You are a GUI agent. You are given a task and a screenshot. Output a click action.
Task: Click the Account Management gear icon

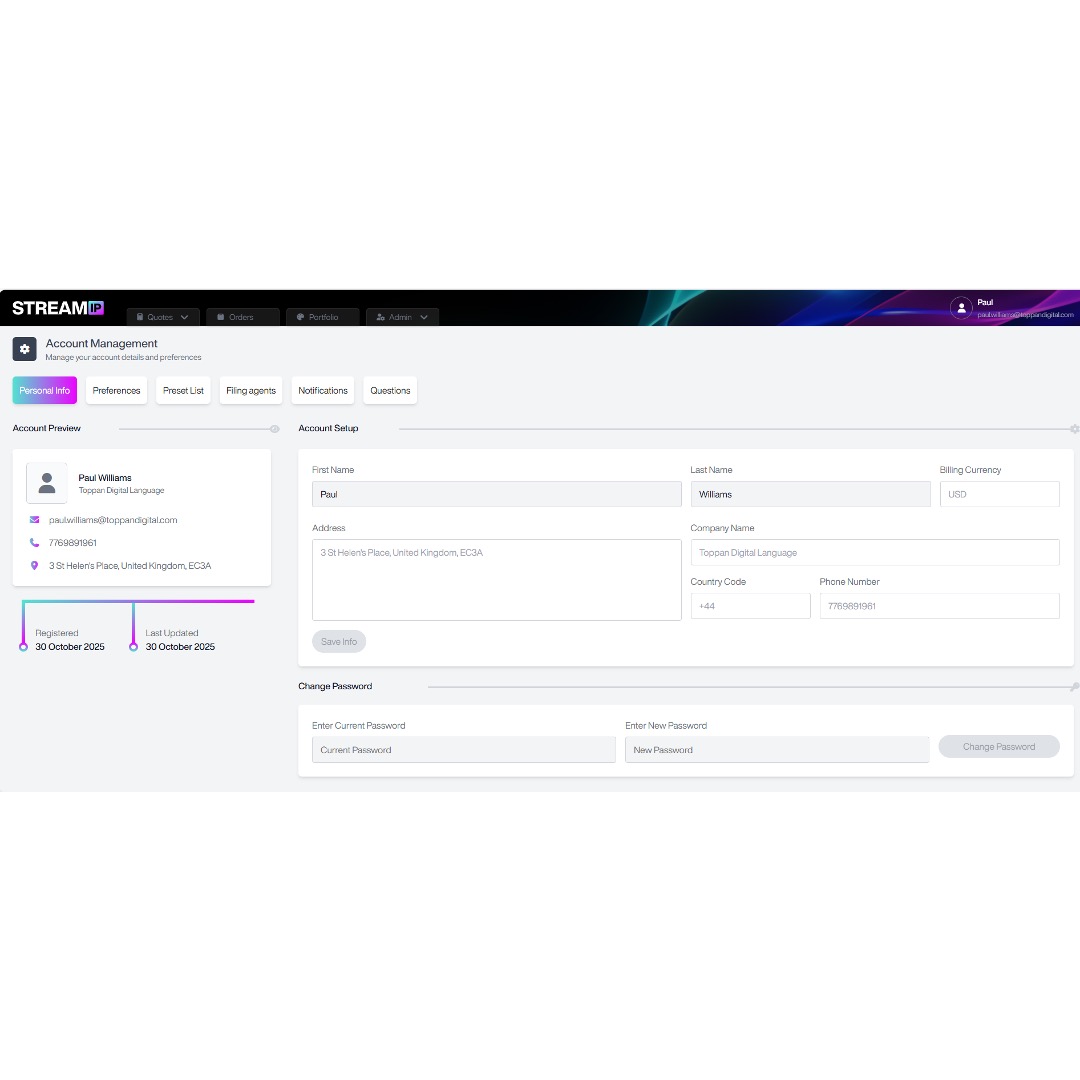coord(25,349)
